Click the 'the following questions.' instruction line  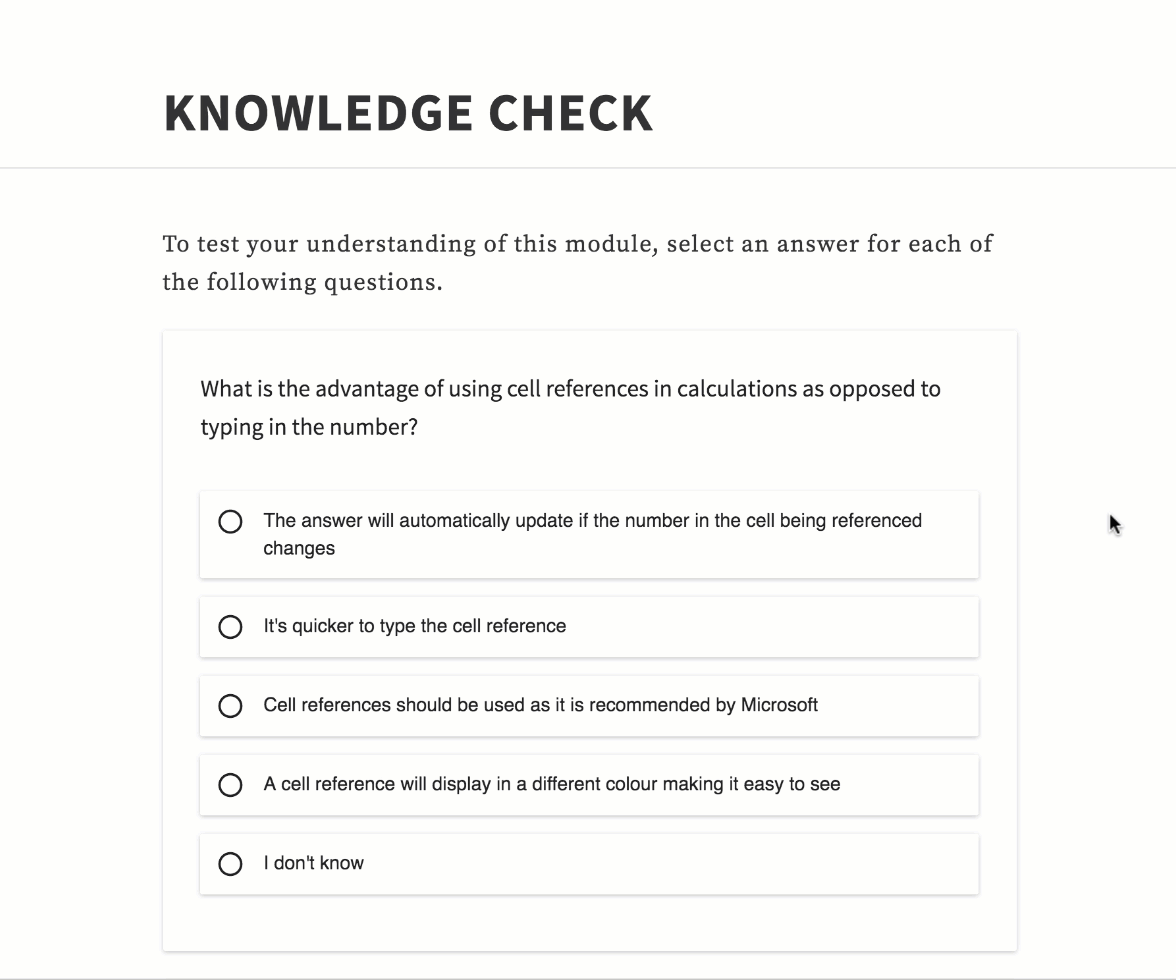(302, 283)
